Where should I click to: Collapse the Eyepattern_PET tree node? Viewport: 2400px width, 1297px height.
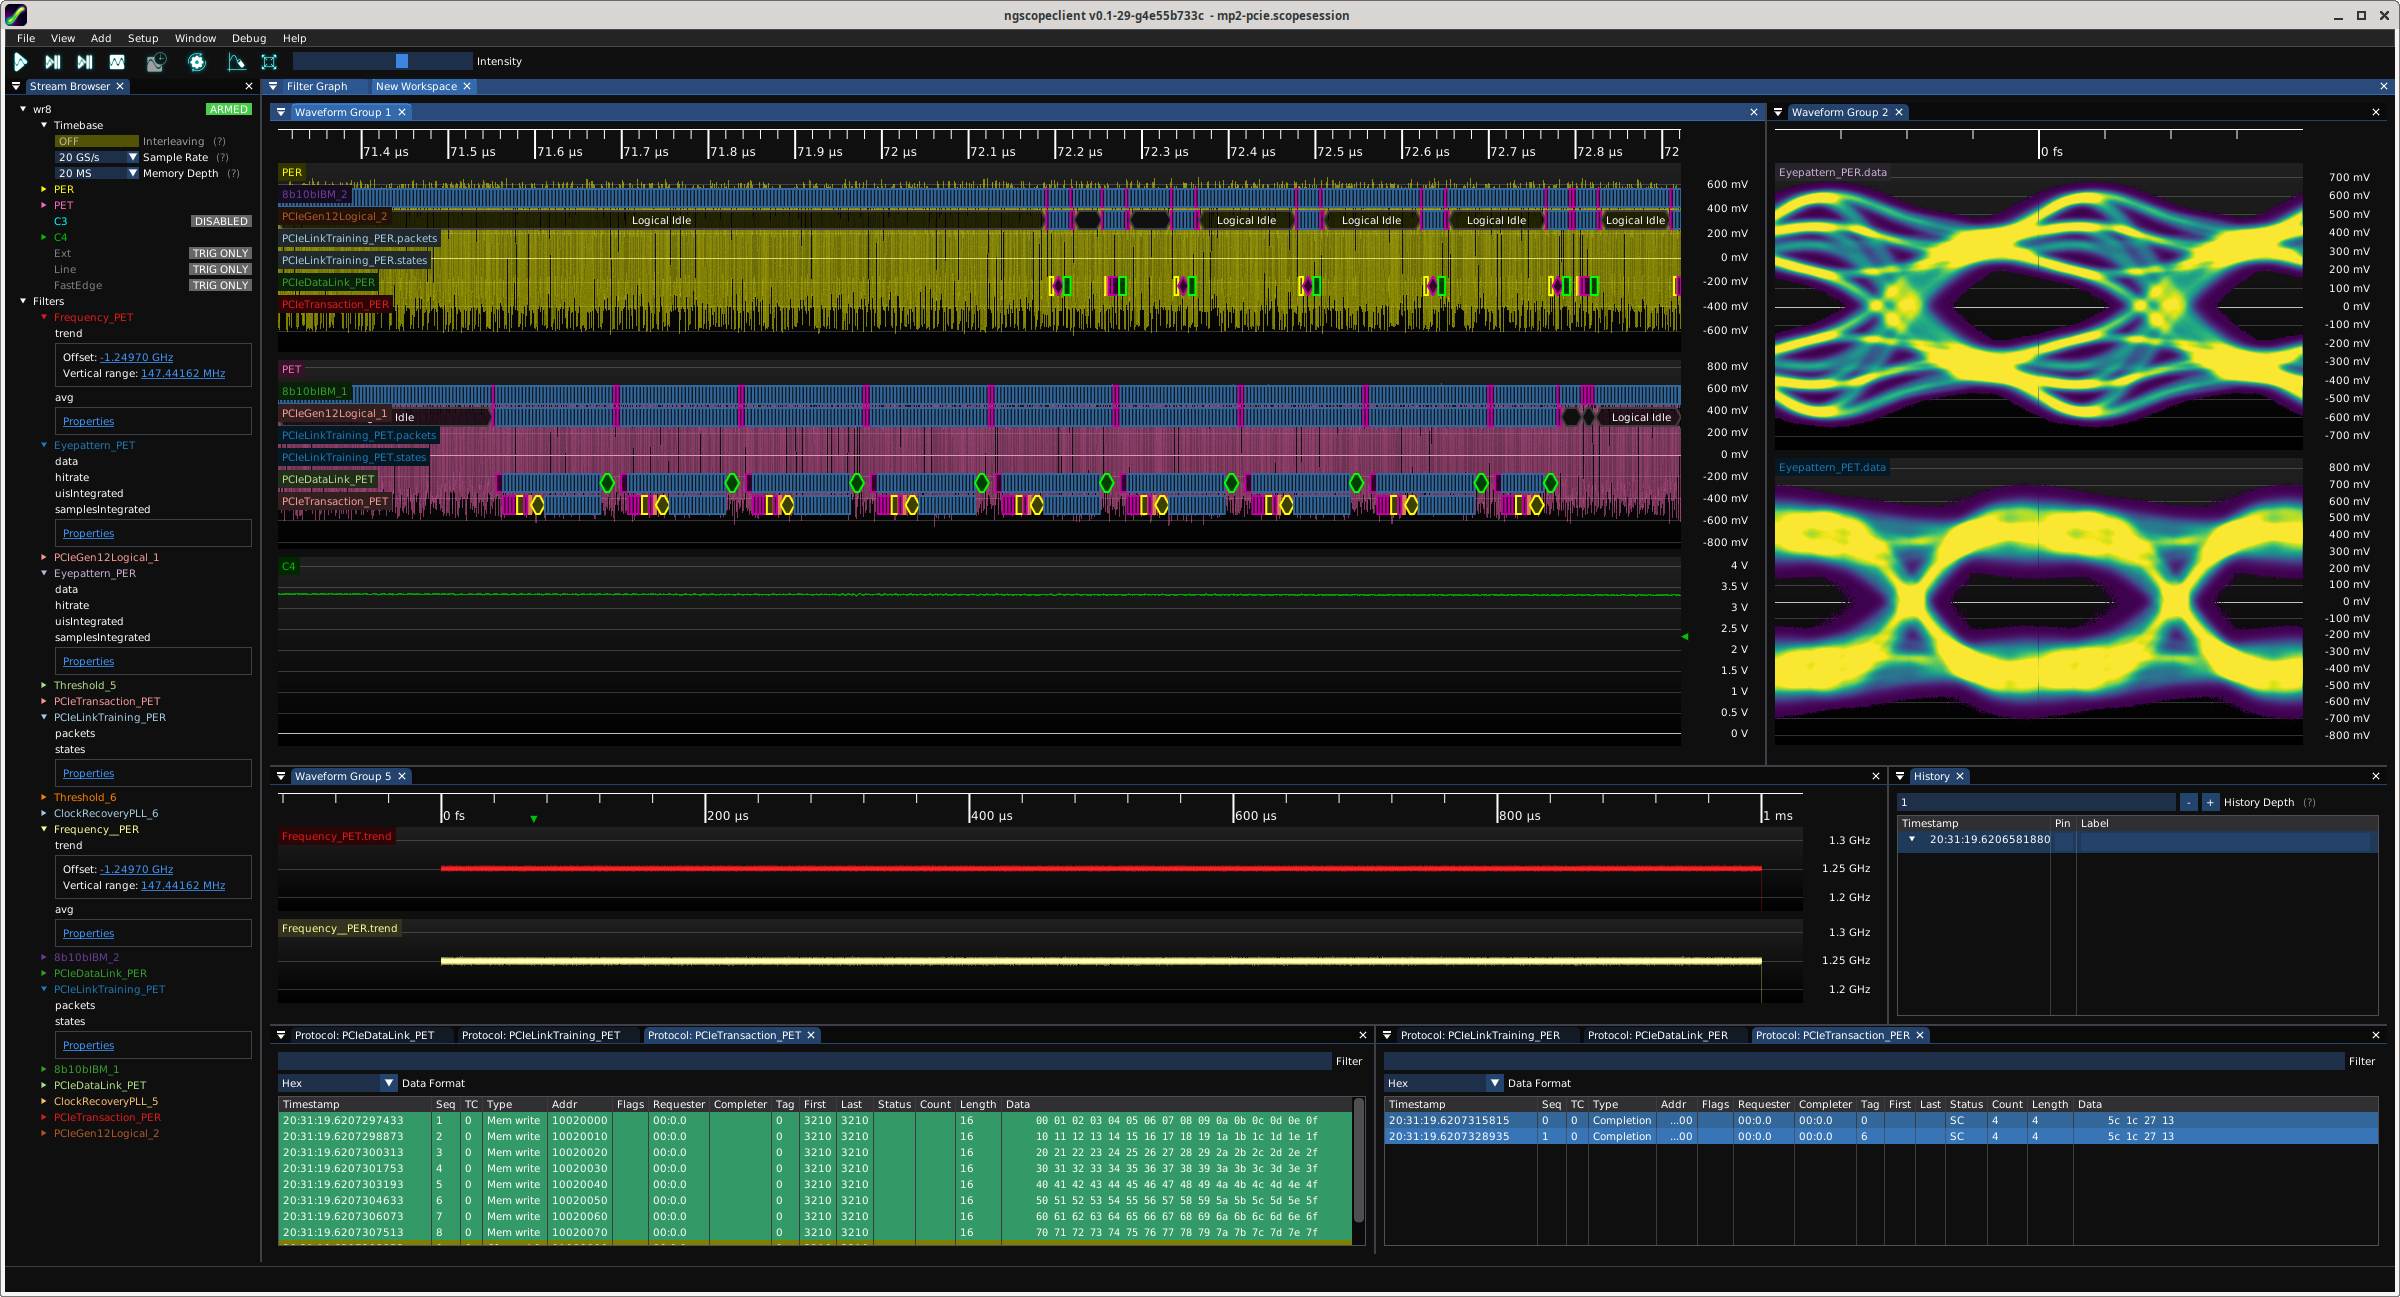click(x=44, y=445)
